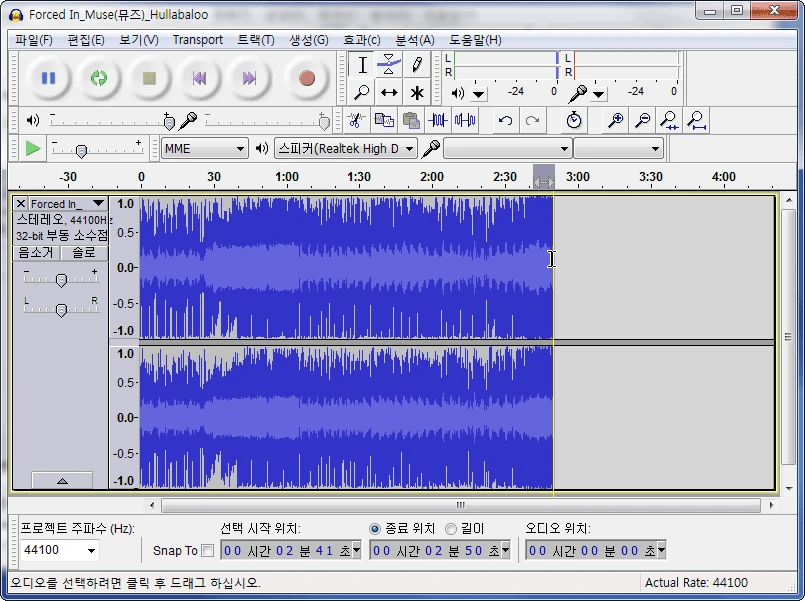
Task: Click the track gain slider
Action: tap(61, 280)
